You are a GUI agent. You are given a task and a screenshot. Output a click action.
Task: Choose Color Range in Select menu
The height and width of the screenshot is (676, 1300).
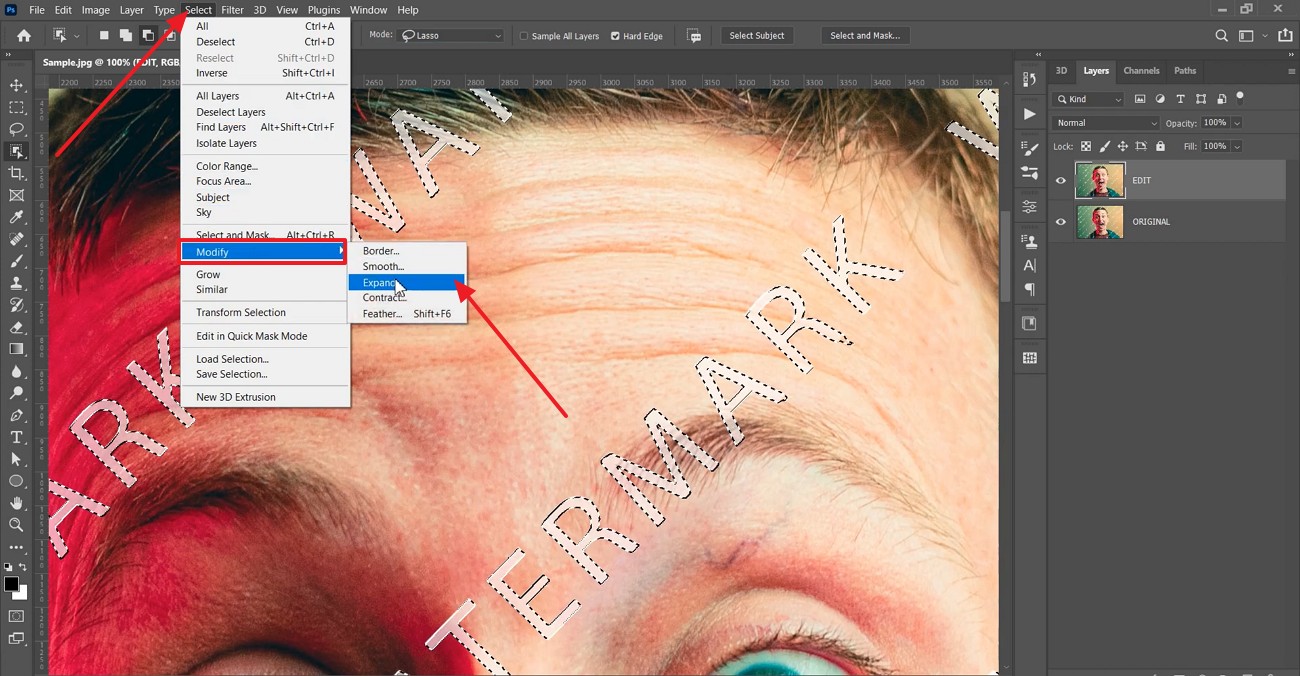point(265,166)
